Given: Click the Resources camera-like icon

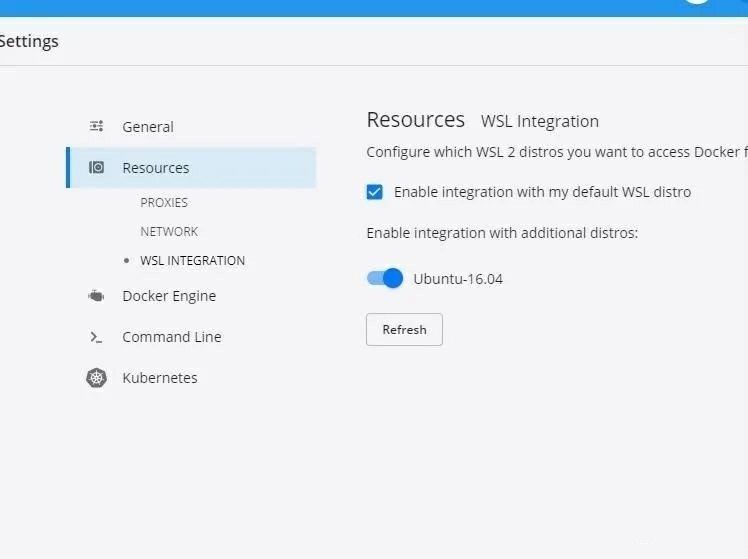Looking at the screenshot, I should (96, 167).
